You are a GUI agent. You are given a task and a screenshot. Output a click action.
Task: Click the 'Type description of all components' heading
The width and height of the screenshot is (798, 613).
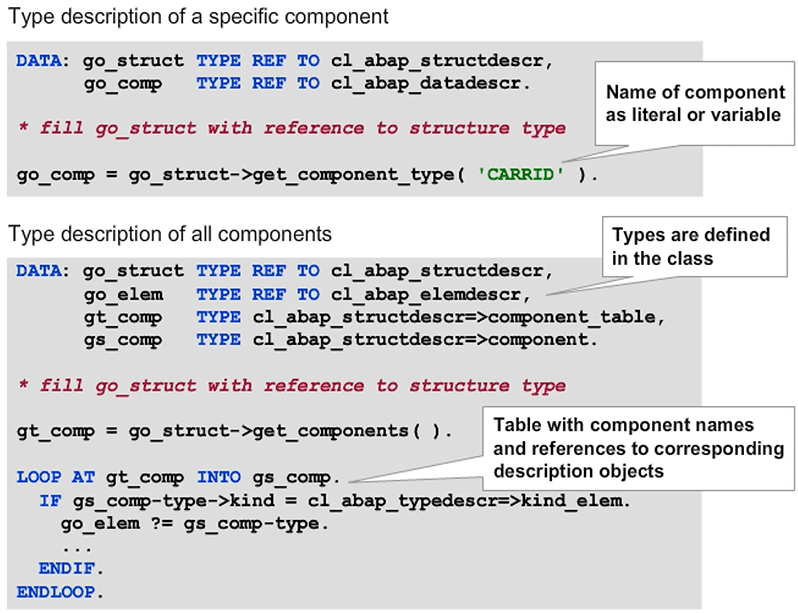coord(170,235)
